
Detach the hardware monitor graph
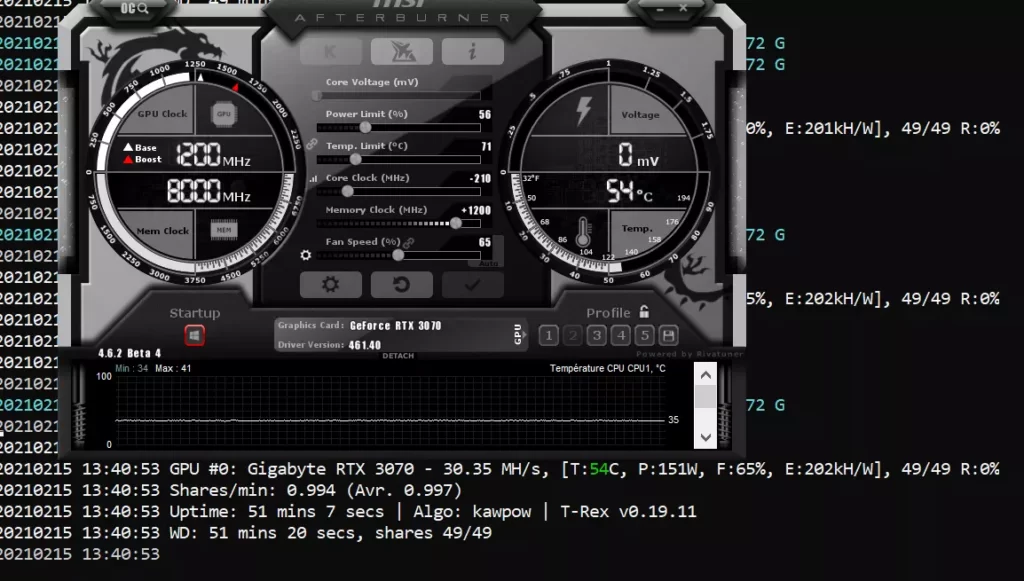click(398, 356)
